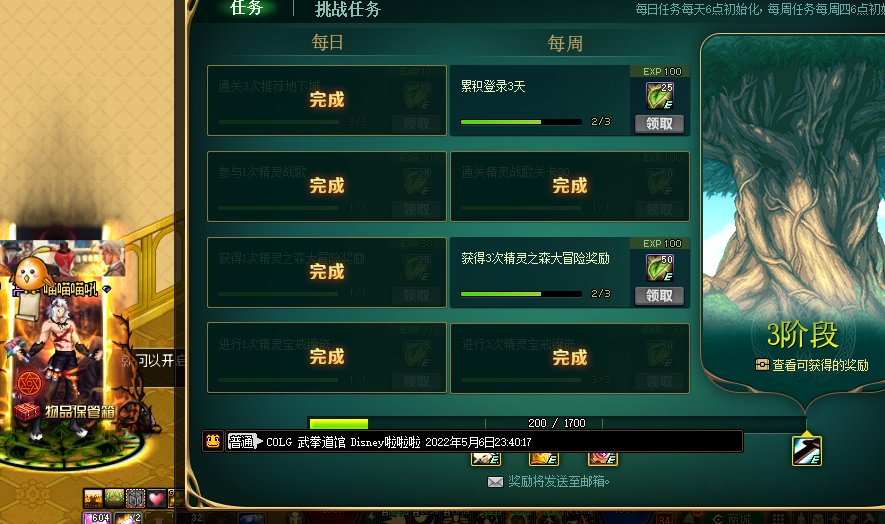The image size is (885, 524).
Task: Claim the 累积登录3天 weekly reward
Action: [659, 124]
